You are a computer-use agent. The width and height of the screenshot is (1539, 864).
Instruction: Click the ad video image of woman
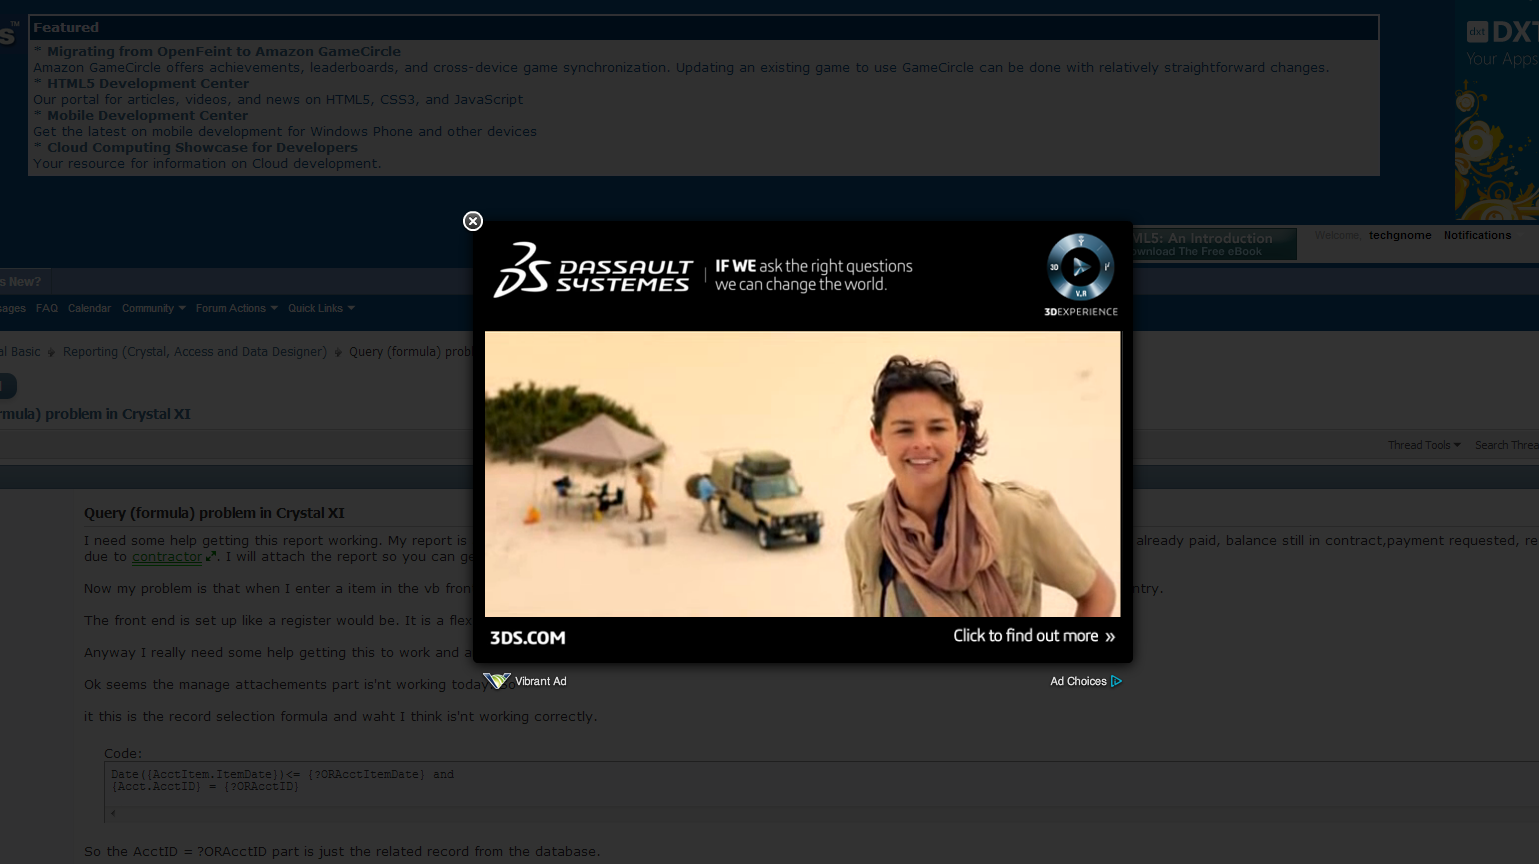pyautogui.click(x=802, y=474)
